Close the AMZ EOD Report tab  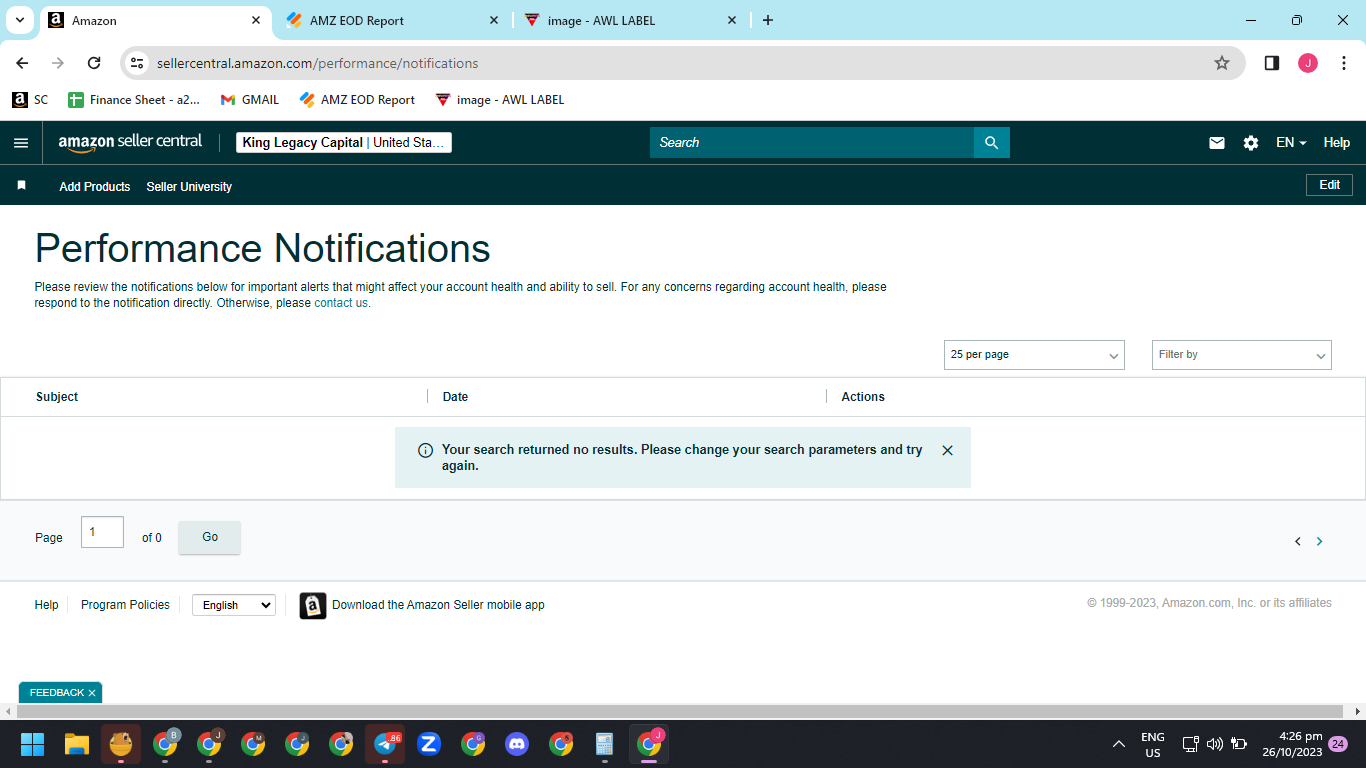point(494,20)
